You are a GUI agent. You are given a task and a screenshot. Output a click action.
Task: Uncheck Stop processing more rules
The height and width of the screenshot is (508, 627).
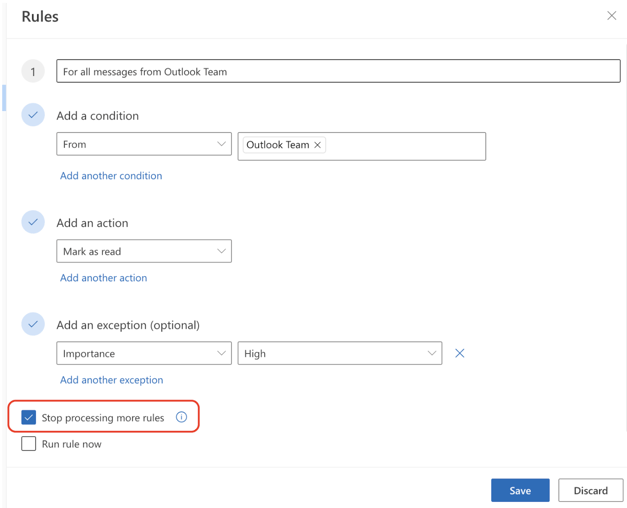point(29,417)
